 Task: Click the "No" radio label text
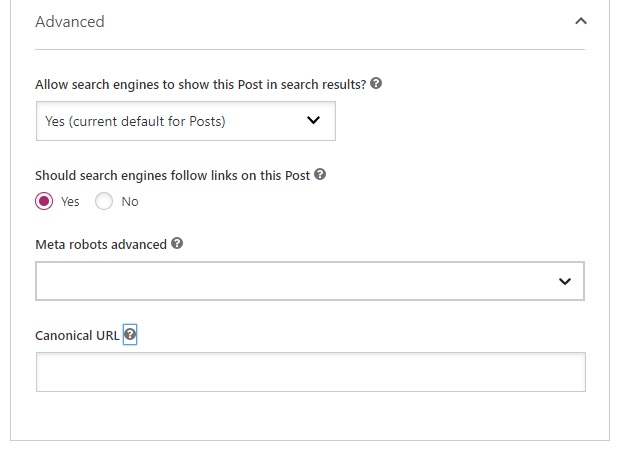pyautogui.click(x=130, y=202)
